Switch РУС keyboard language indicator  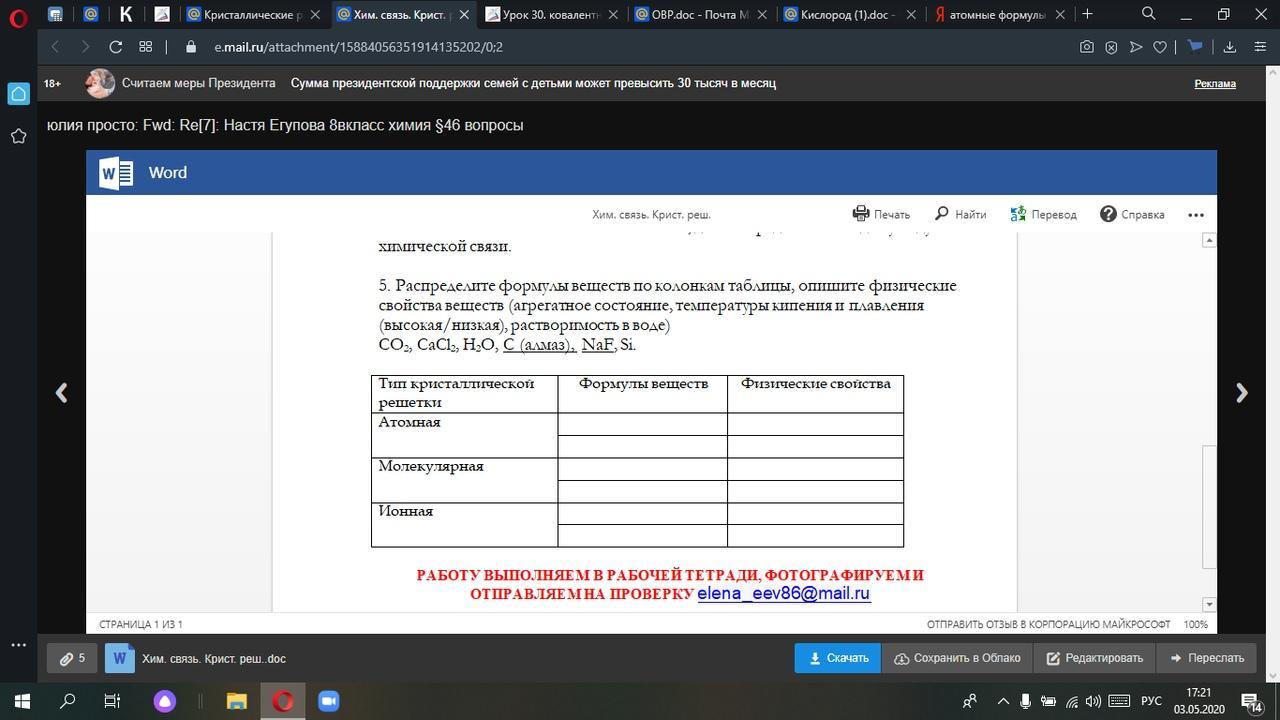pos(1151,701)
